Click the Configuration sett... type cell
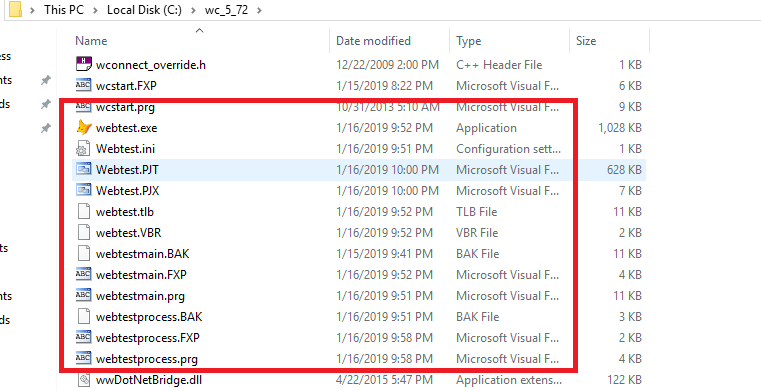This screenshot has height=391, width=761. pyautogui.click(x=508, y=148)
